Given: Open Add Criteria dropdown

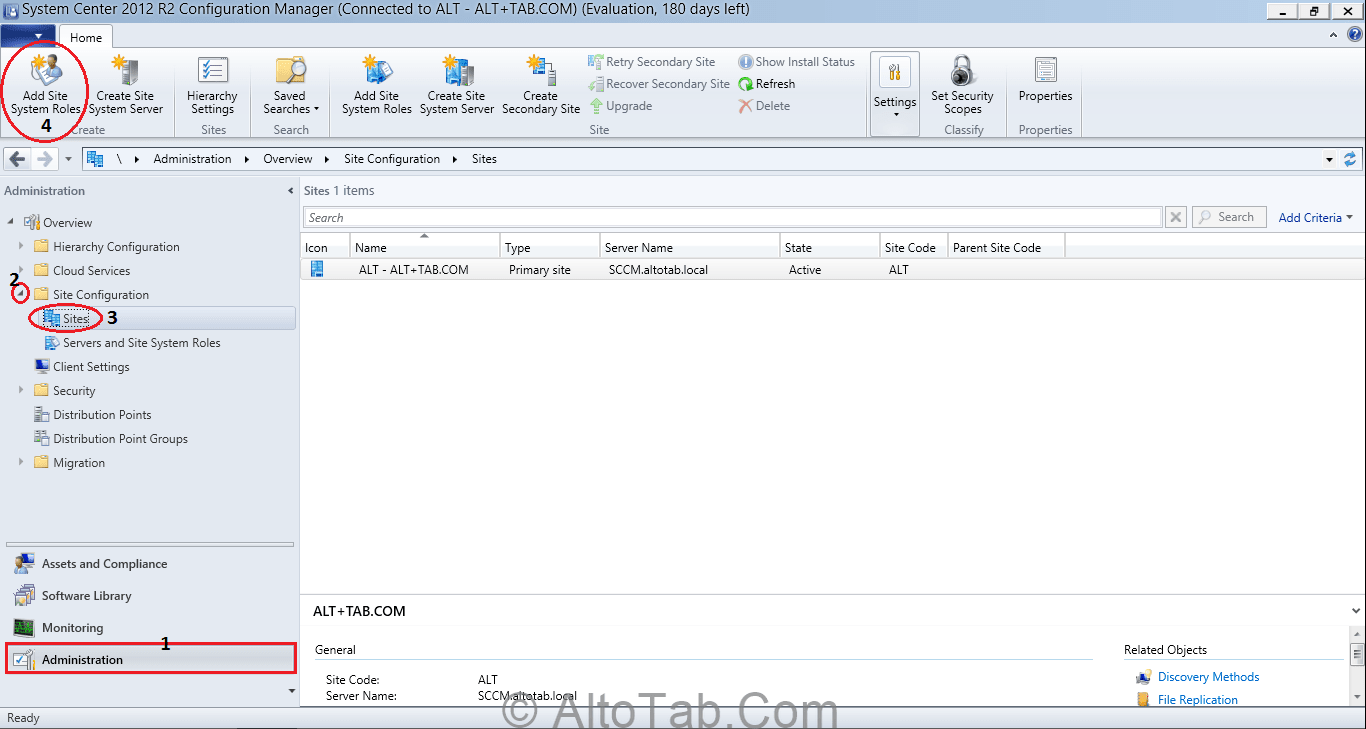Looking at the screenshot, I should (1315, 217).
